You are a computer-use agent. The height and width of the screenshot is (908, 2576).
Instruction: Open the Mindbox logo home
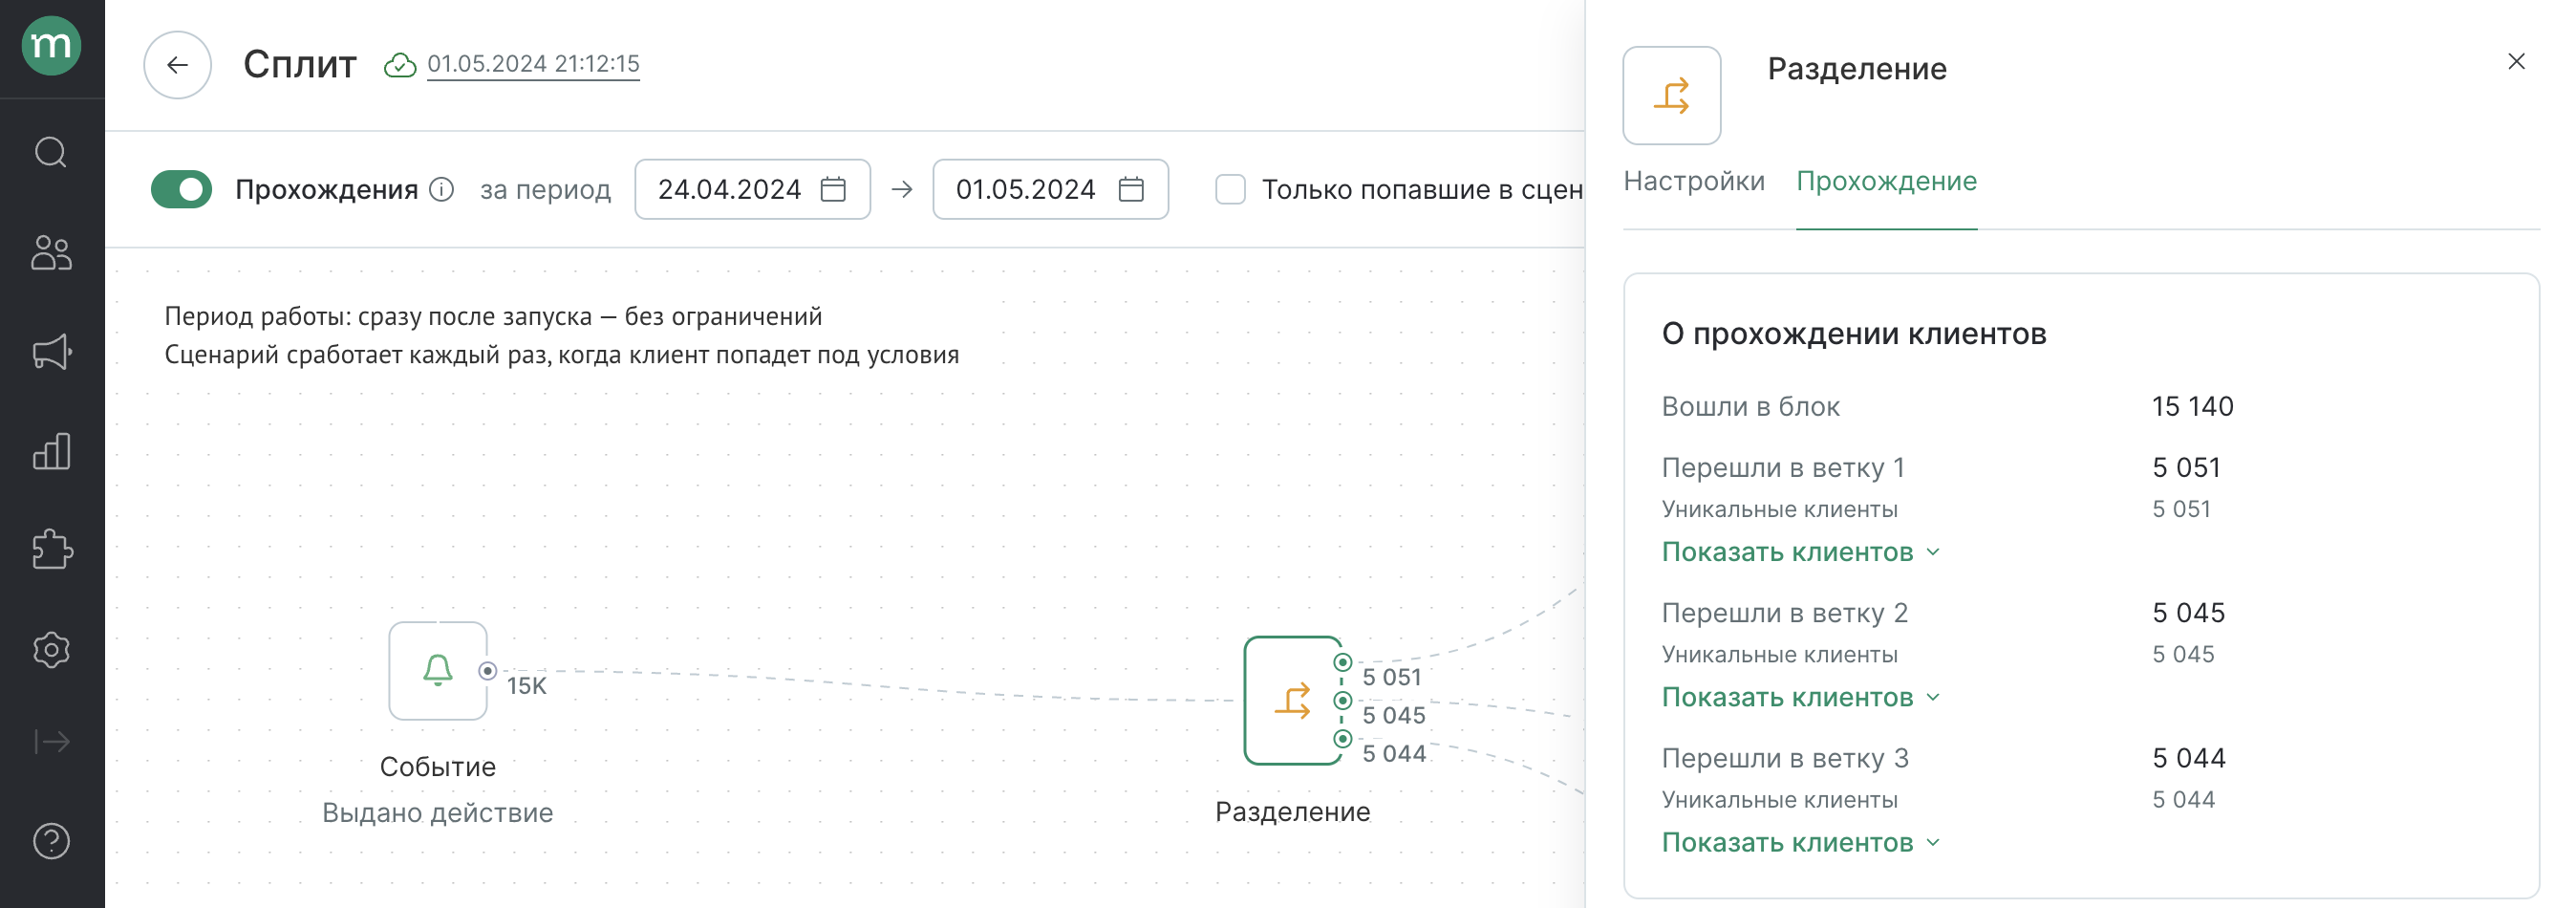51,46
